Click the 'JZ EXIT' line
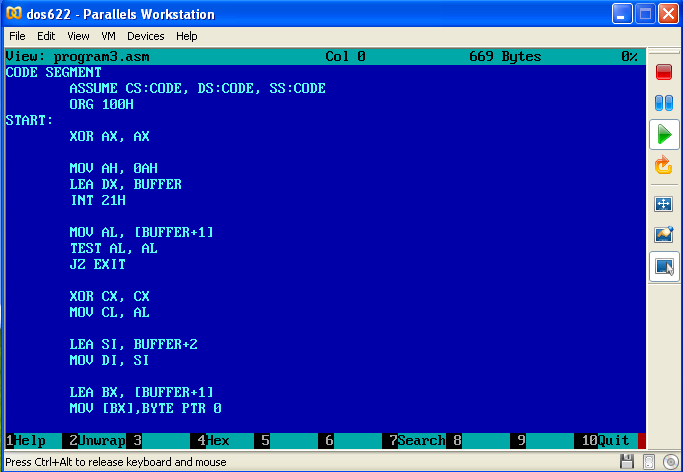The width and height of the screenshot is (683, 472). [x=98, y=264]
